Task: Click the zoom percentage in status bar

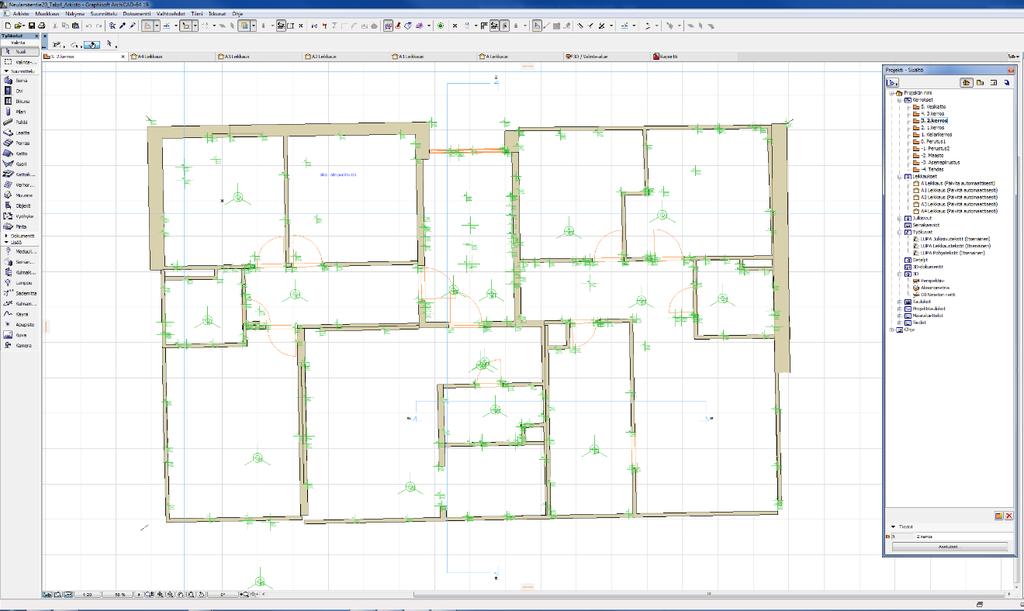Action: pos(120,595)
